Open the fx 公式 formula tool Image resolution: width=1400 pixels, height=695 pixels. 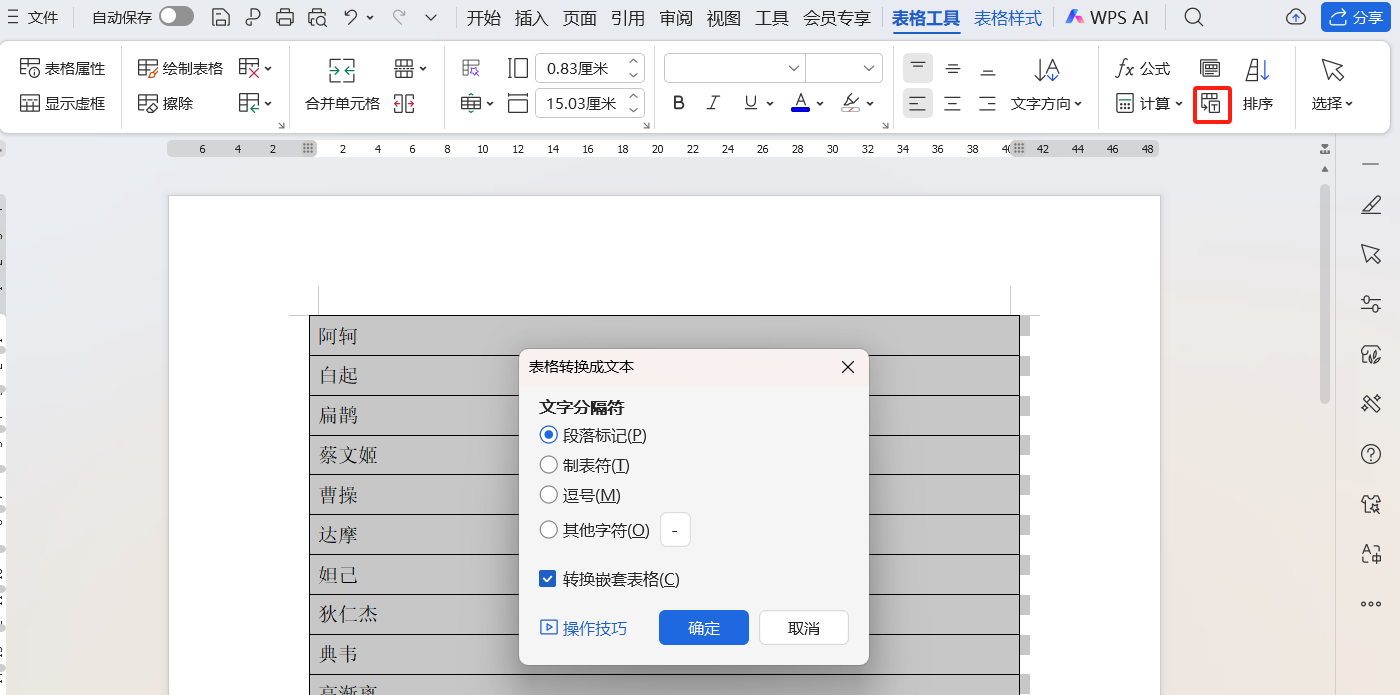(x=1142, y=67)
